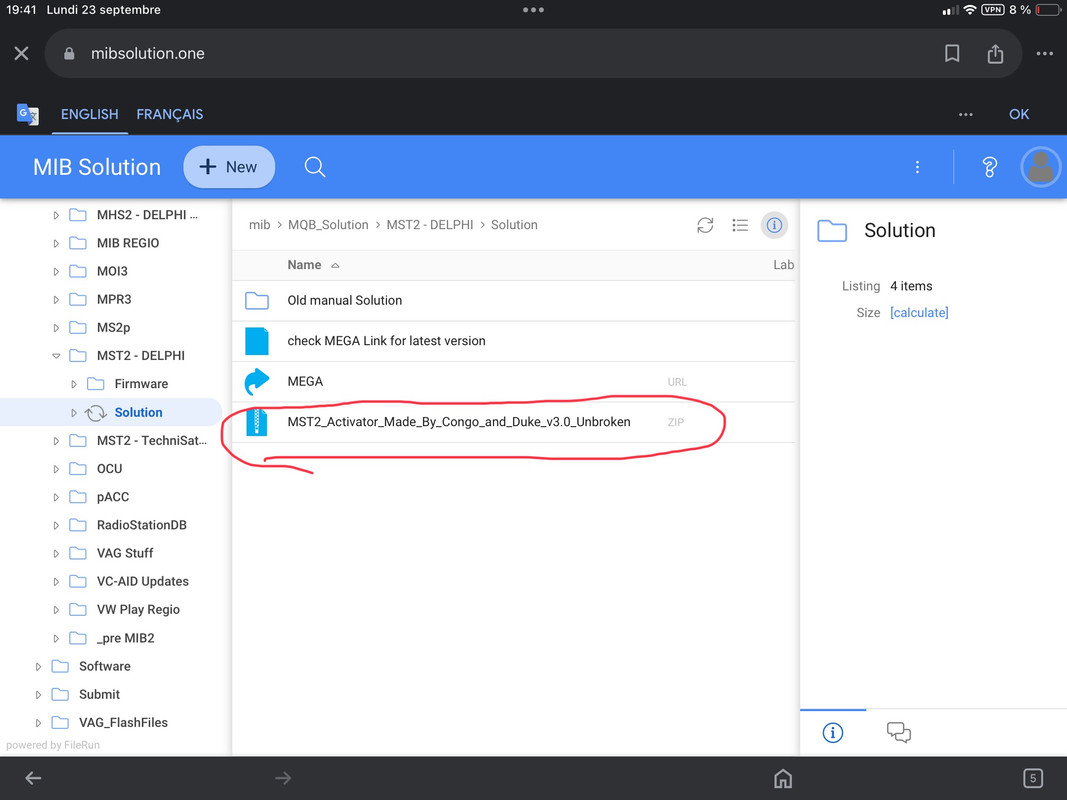This screenshot has width=1067, height=800.
Task: Switch to comments tab
Action: [x=898, y=733]
